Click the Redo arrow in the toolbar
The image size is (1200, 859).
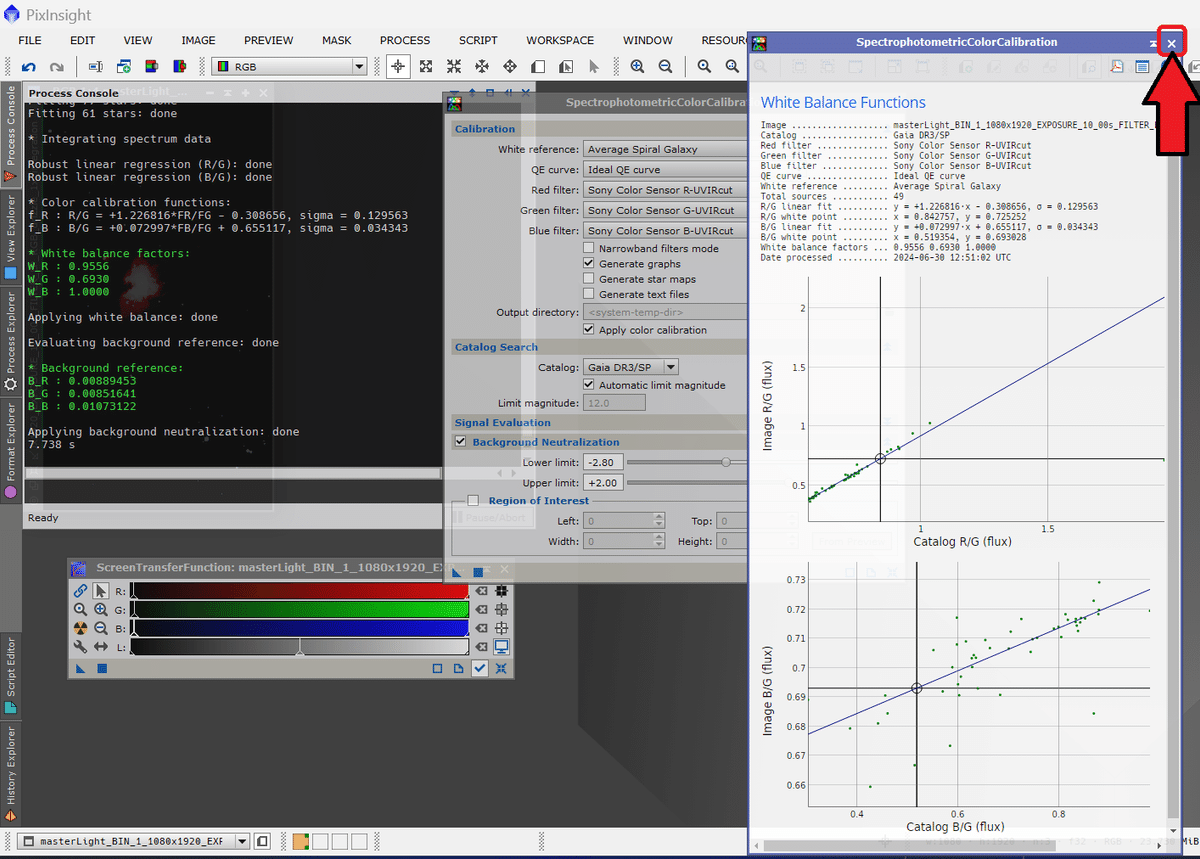(57, 67)
